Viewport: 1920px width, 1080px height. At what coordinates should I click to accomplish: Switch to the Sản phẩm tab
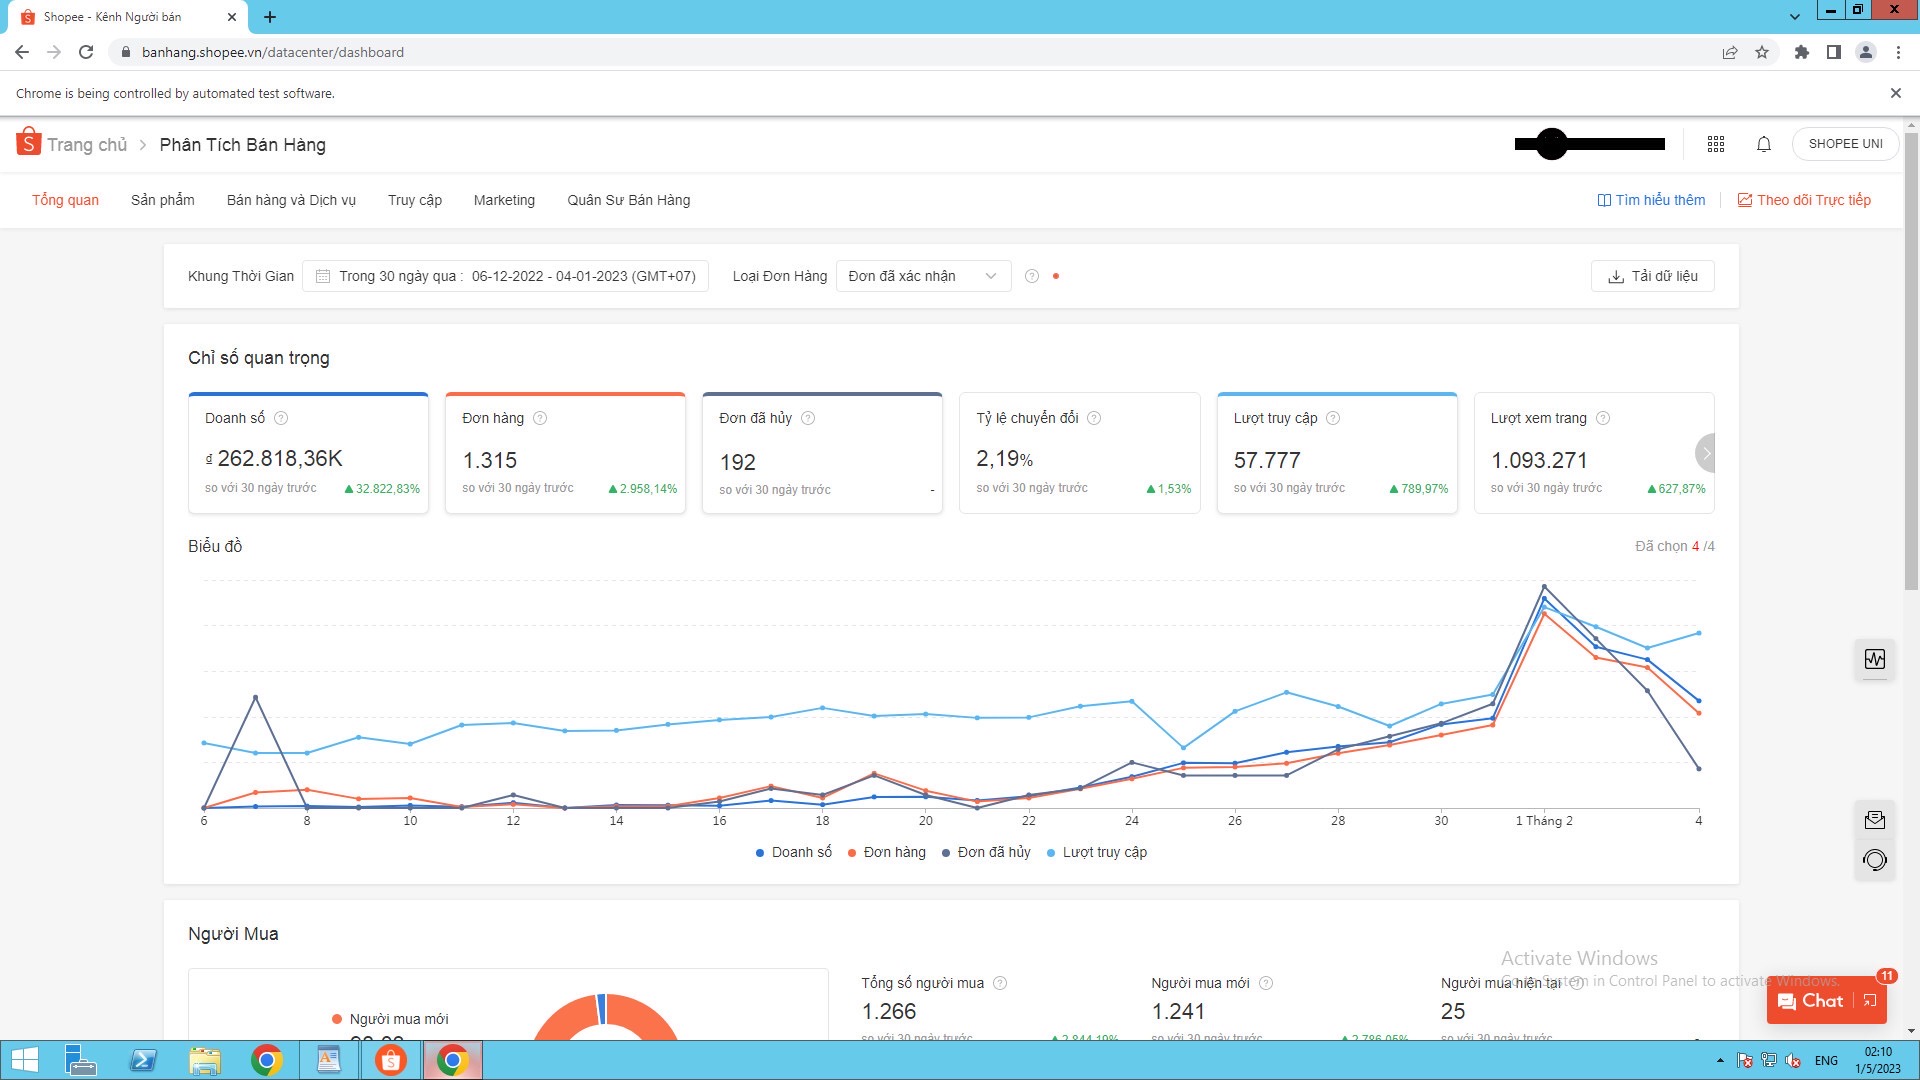163,200
